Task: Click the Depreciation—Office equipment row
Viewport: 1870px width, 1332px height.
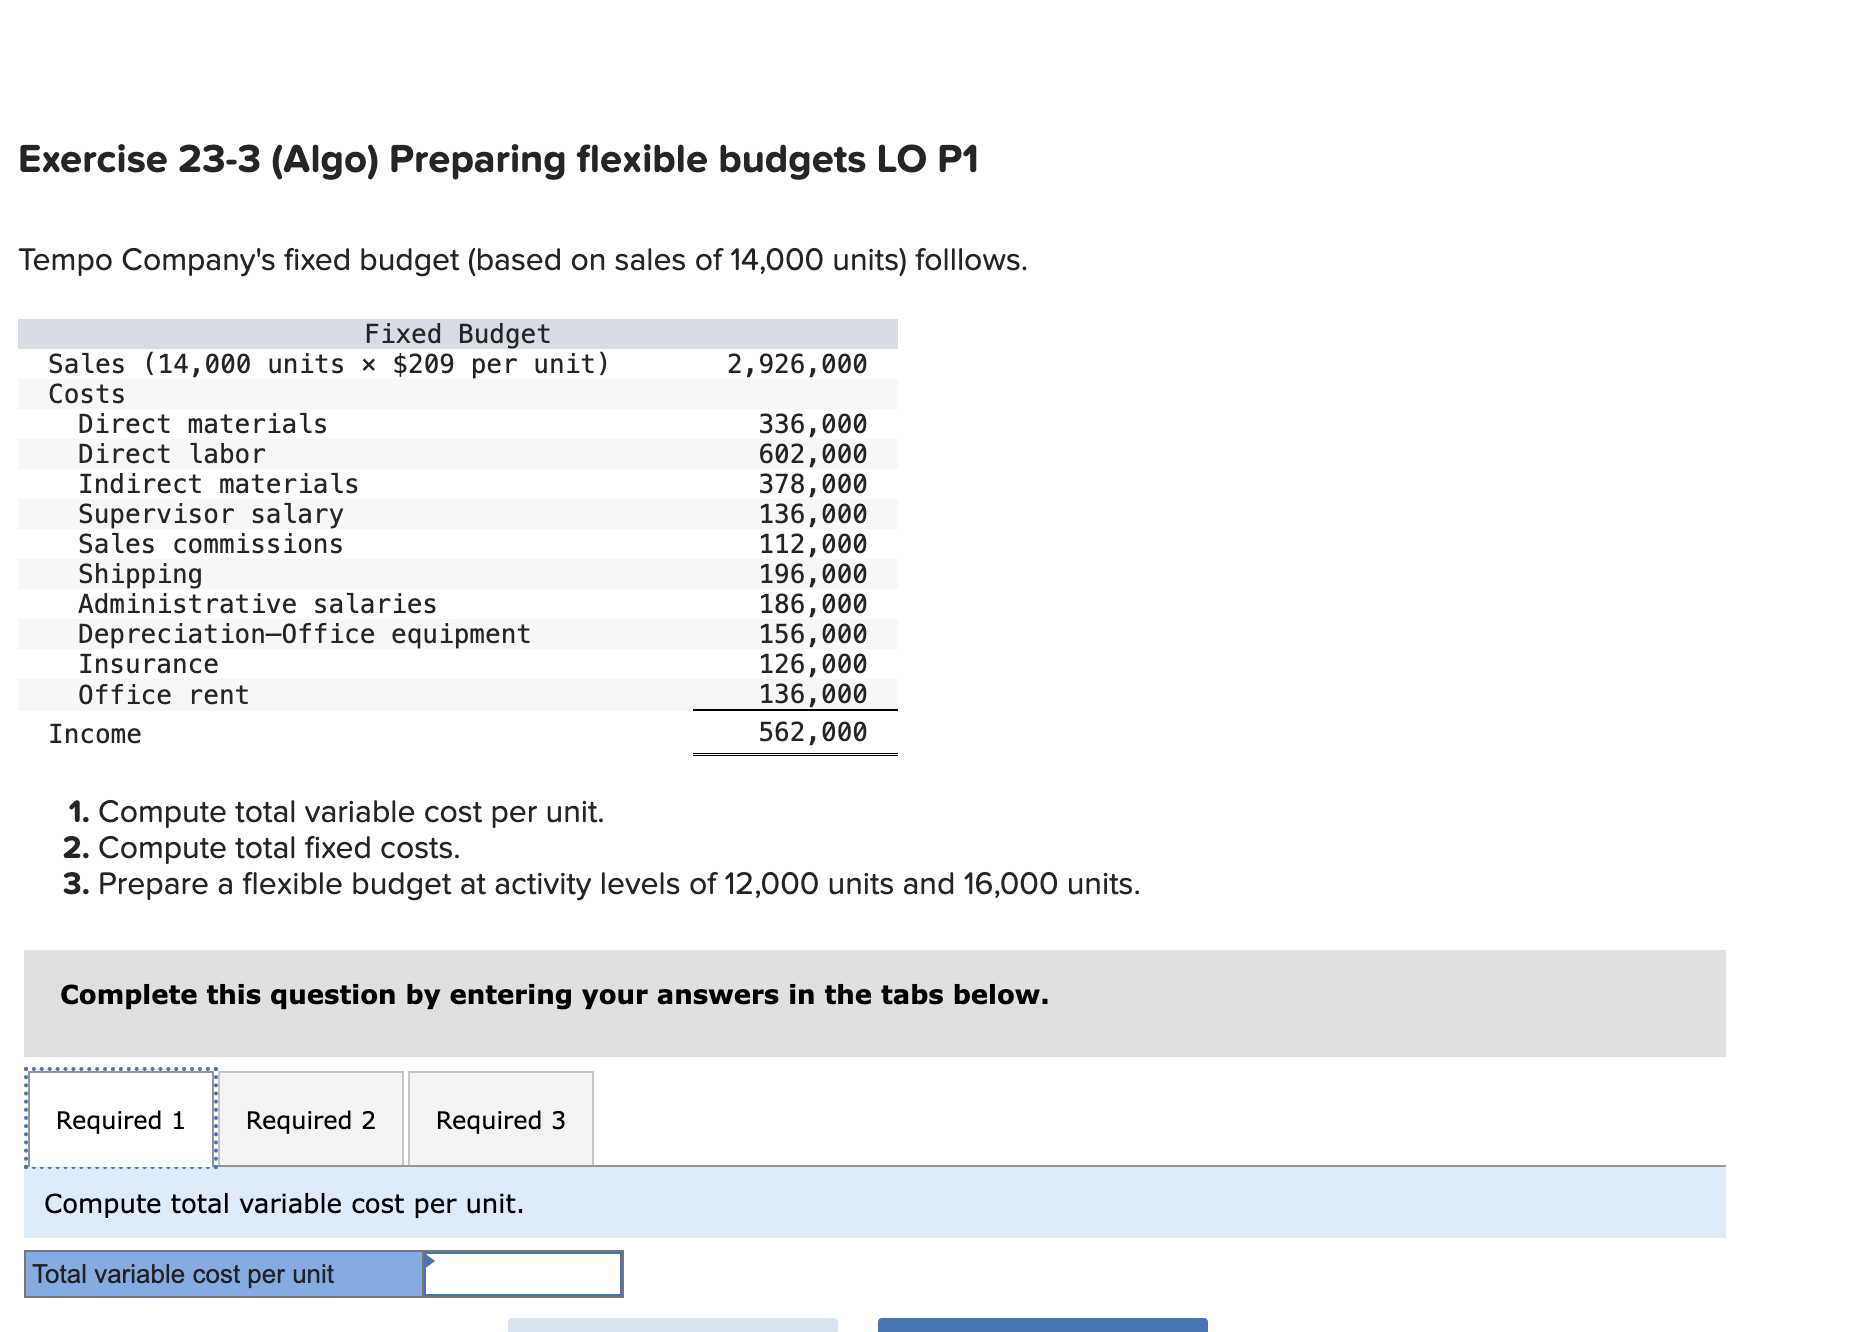Action: tap(304, 633)
